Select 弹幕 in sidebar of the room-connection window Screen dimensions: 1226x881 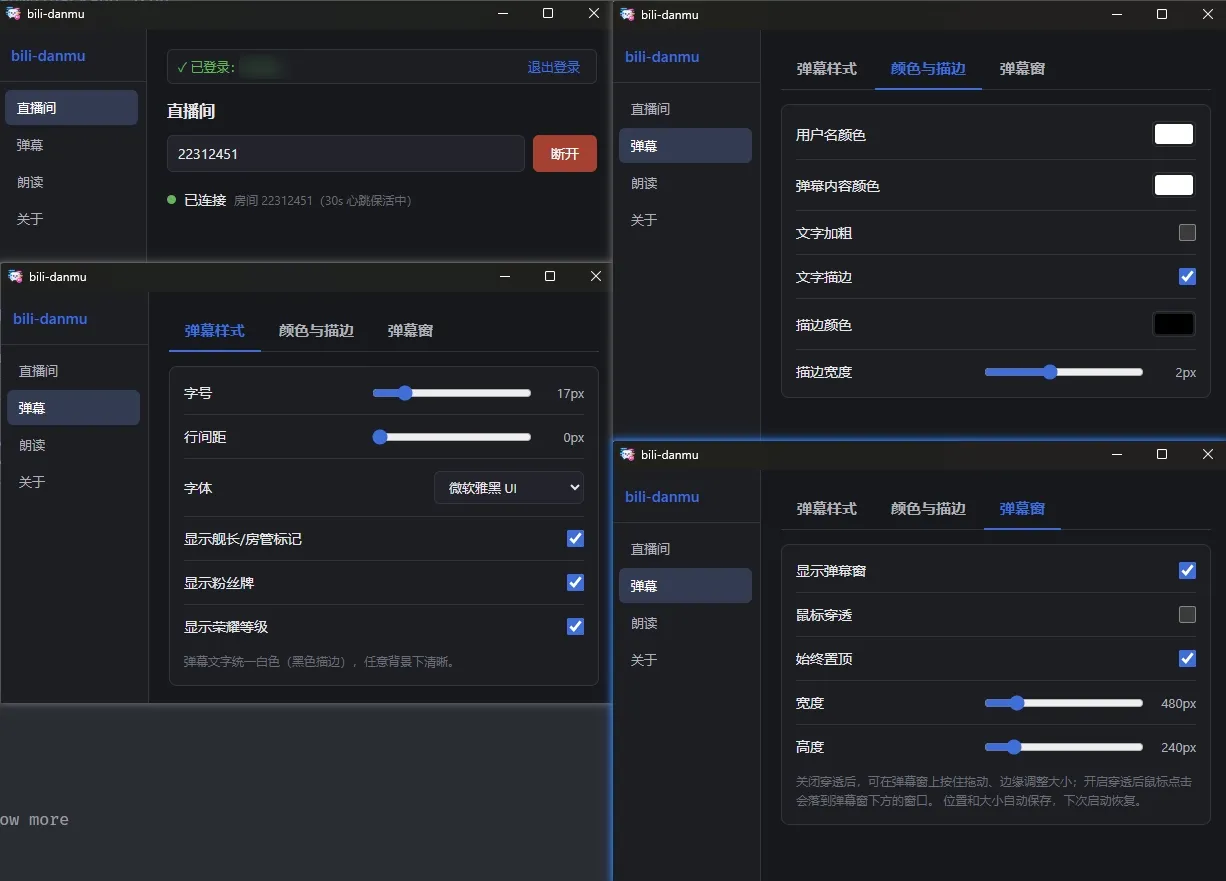tap(72, 145)
